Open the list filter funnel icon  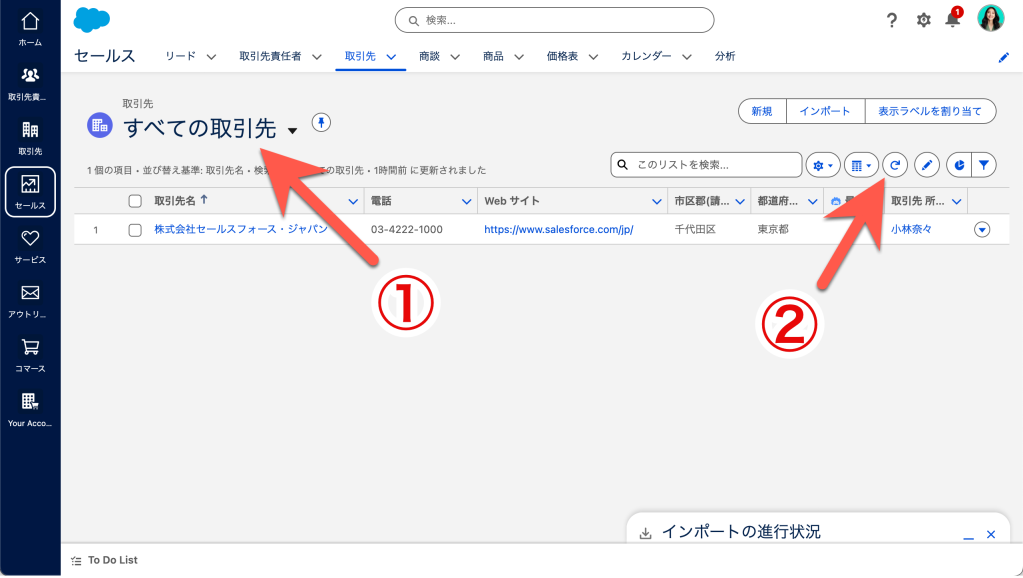point(984,165)
